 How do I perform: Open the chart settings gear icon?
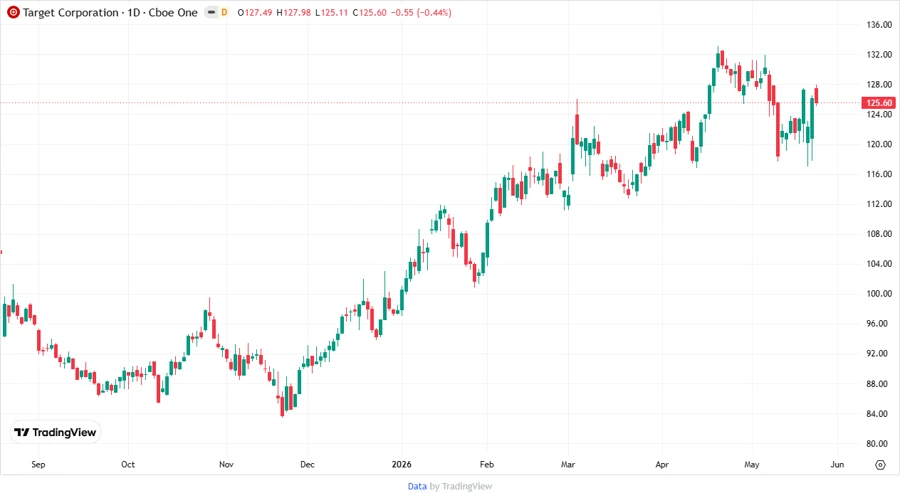click(880, 465)
